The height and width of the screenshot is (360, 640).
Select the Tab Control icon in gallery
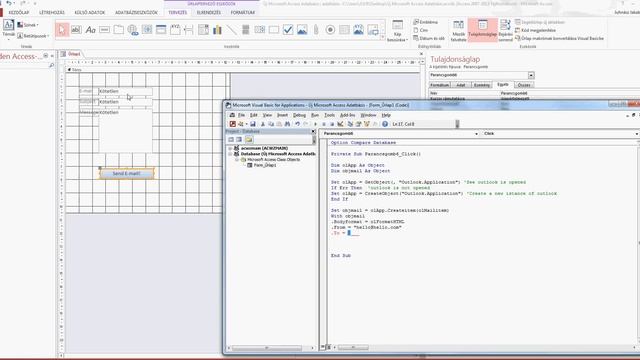119,30
